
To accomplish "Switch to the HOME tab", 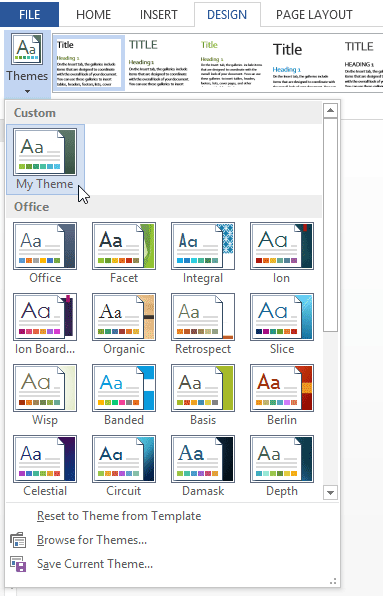I will 93,15.
